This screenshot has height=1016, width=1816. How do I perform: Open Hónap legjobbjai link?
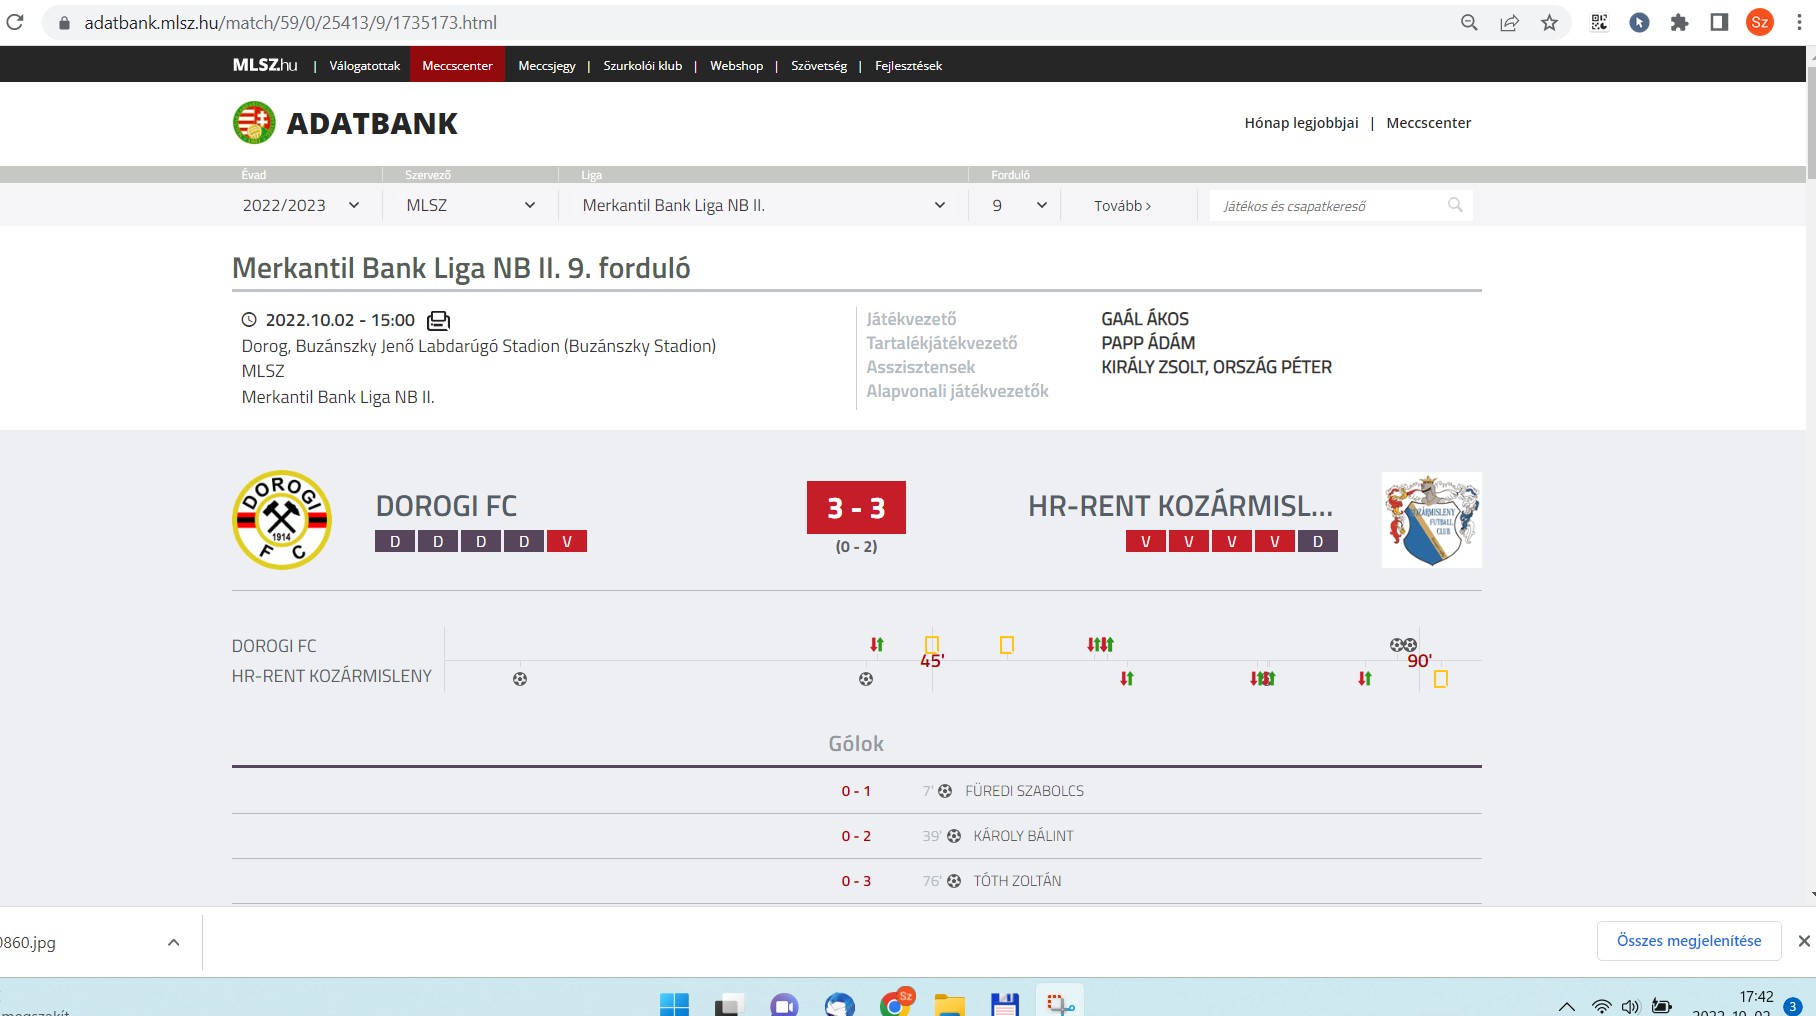tap(1301, 123)
